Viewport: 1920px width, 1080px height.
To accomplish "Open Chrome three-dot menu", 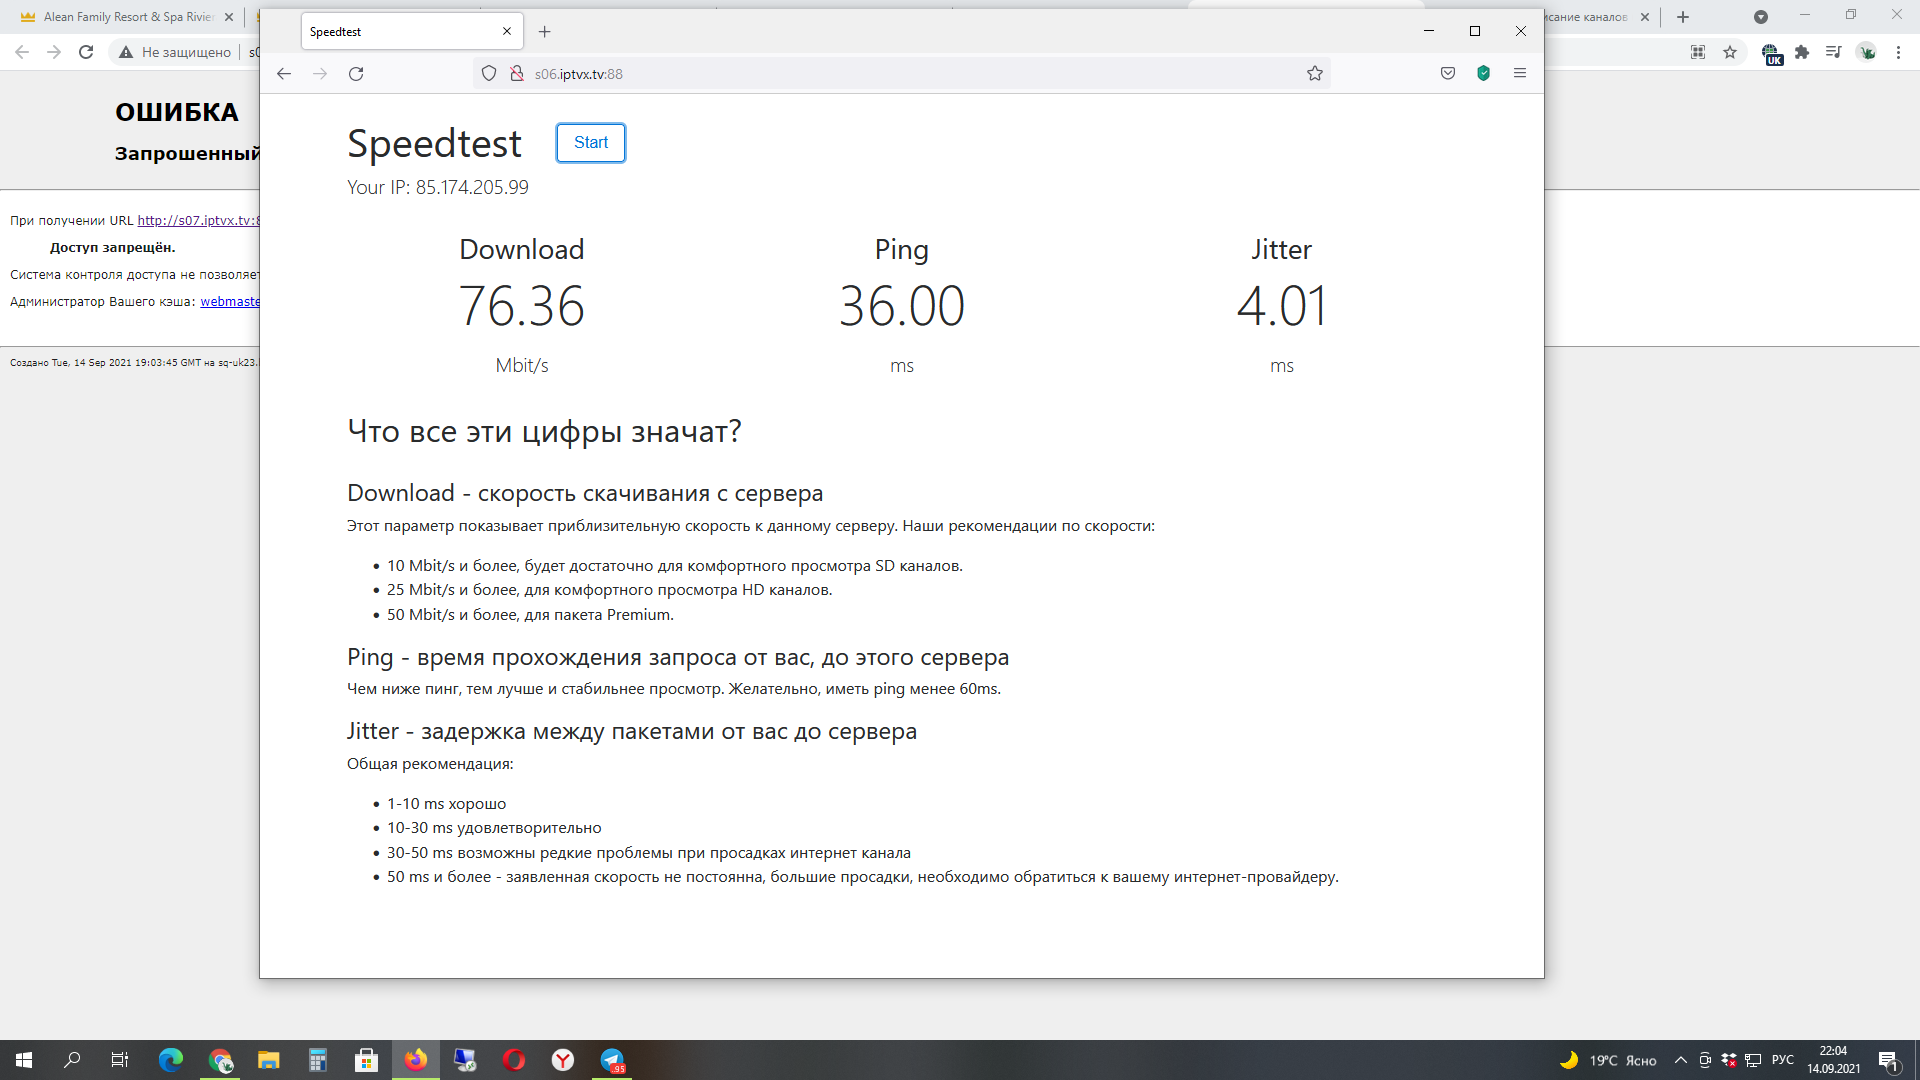I will point(1897,53).
